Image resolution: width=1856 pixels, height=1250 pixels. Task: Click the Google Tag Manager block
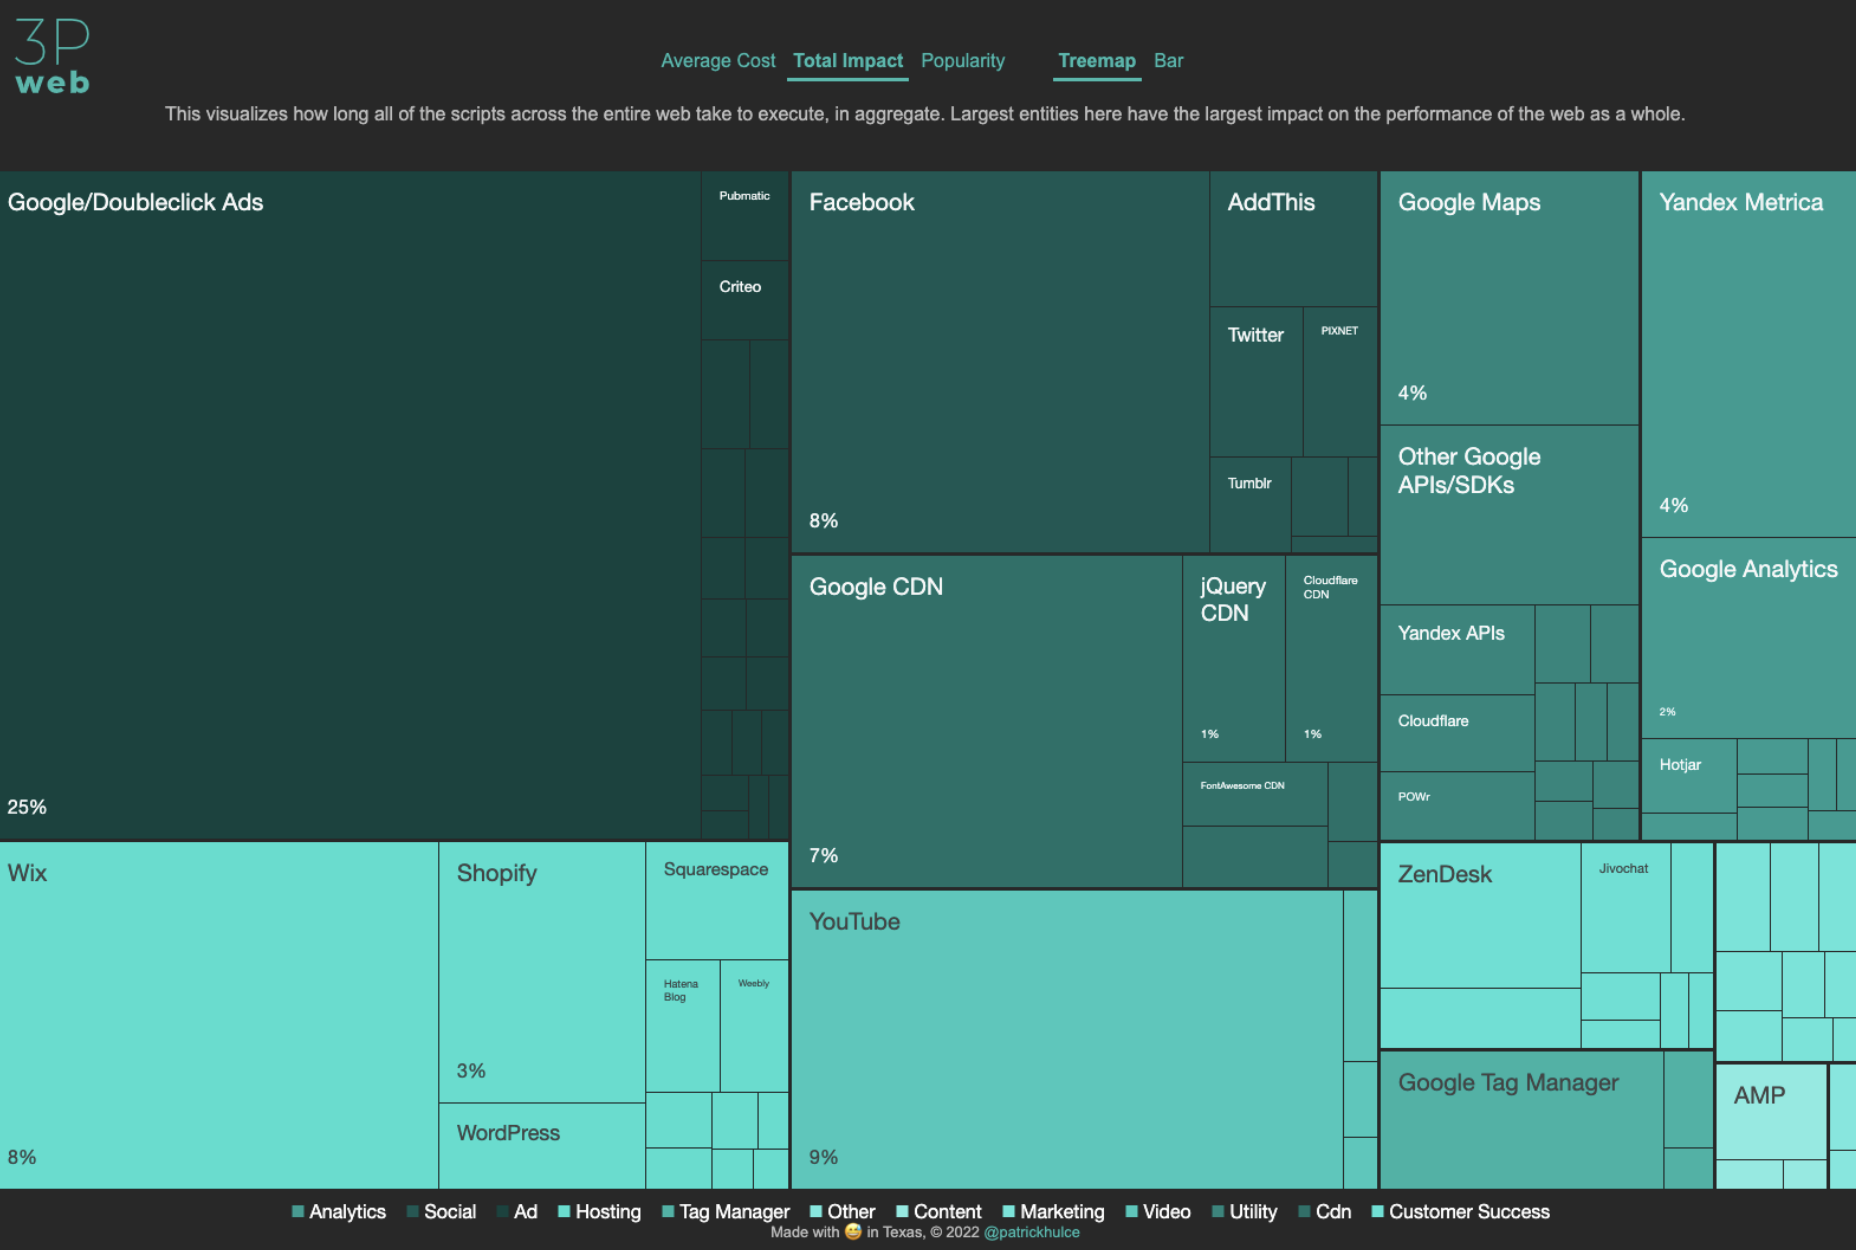(x=1521, y=1120)
